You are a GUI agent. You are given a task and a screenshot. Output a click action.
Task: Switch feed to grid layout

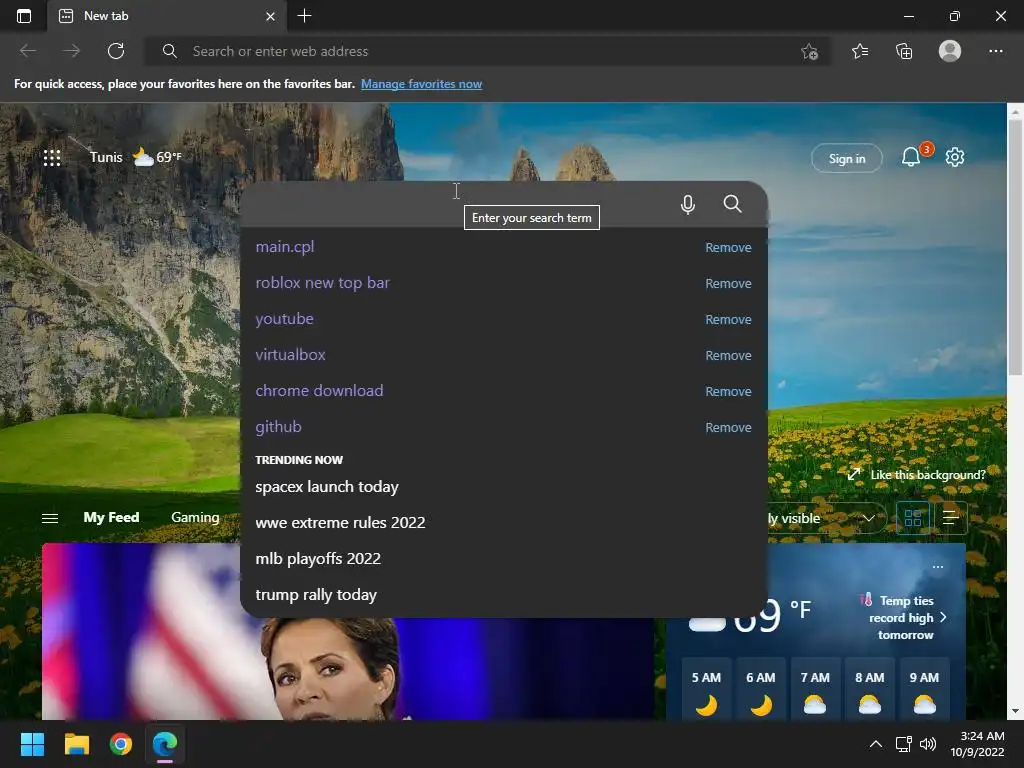912,519
